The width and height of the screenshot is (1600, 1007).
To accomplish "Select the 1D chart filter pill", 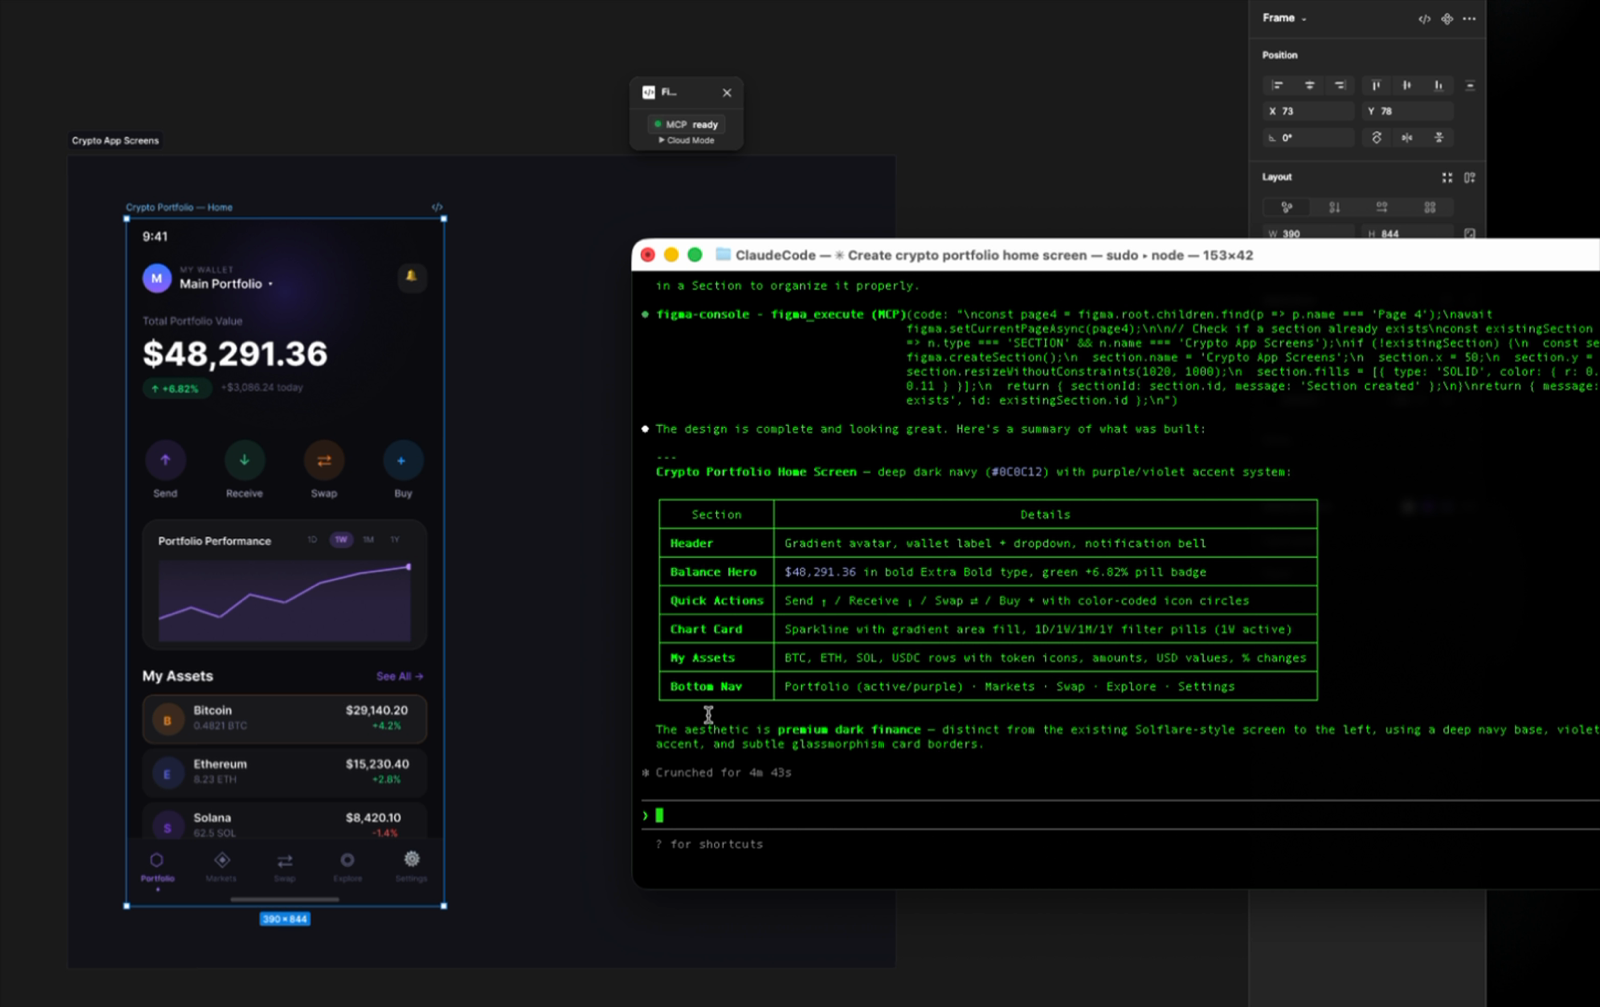I will coord(312,540).
